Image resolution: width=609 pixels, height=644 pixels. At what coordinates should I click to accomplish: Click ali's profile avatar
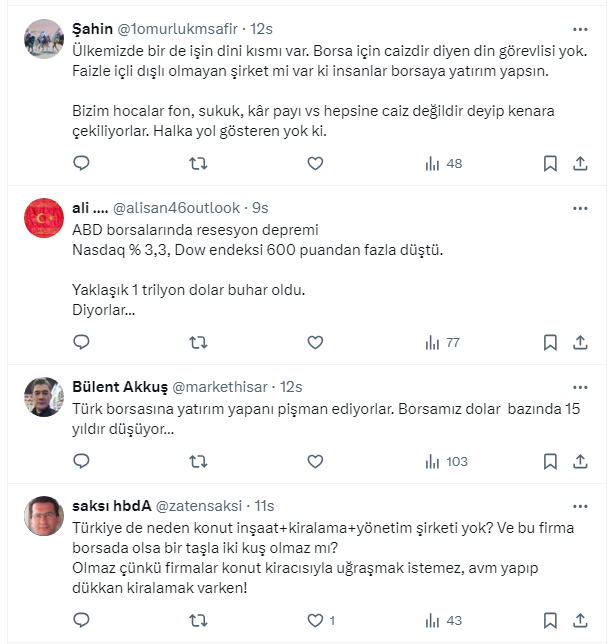tap(44, 219)
